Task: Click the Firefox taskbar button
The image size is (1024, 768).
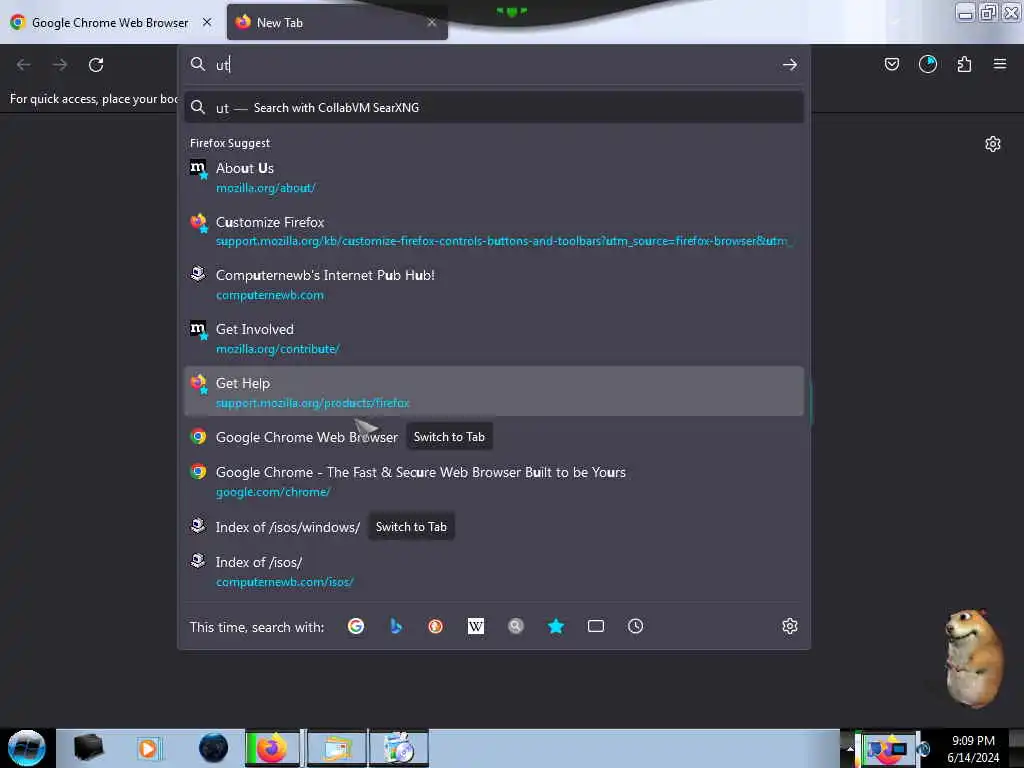Action: point(273,748)
